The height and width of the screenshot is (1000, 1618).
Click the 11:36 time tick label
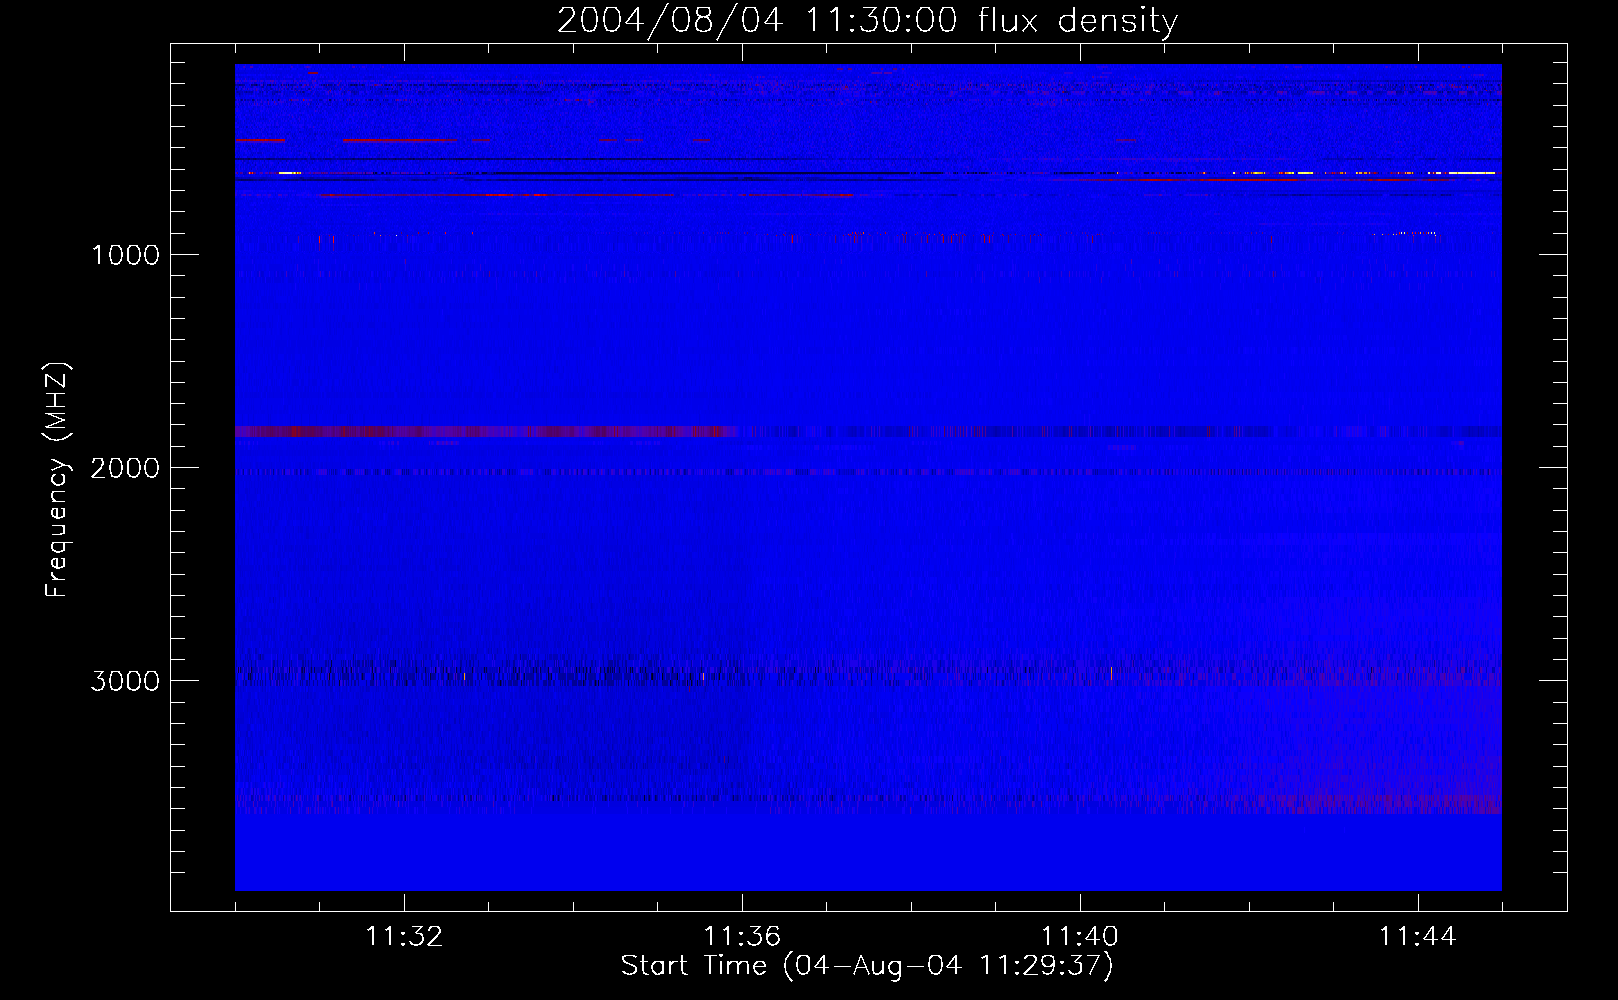(x=742, y=937)
